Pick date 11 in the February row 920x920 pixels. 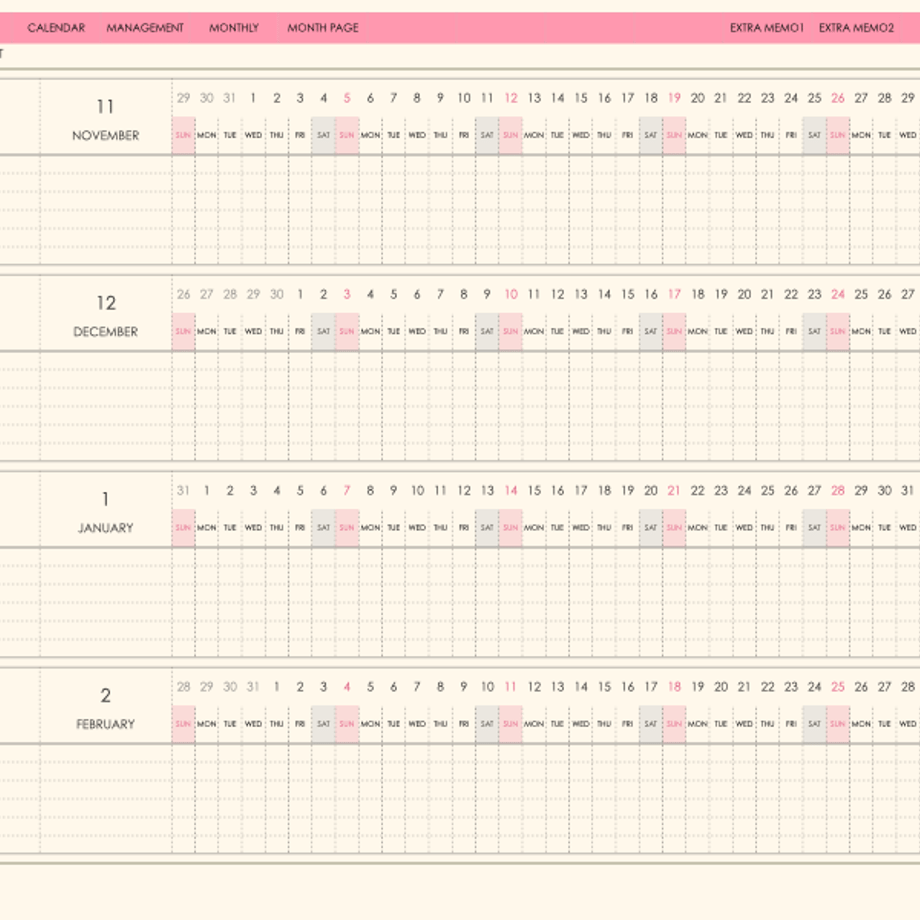(510, 686)
